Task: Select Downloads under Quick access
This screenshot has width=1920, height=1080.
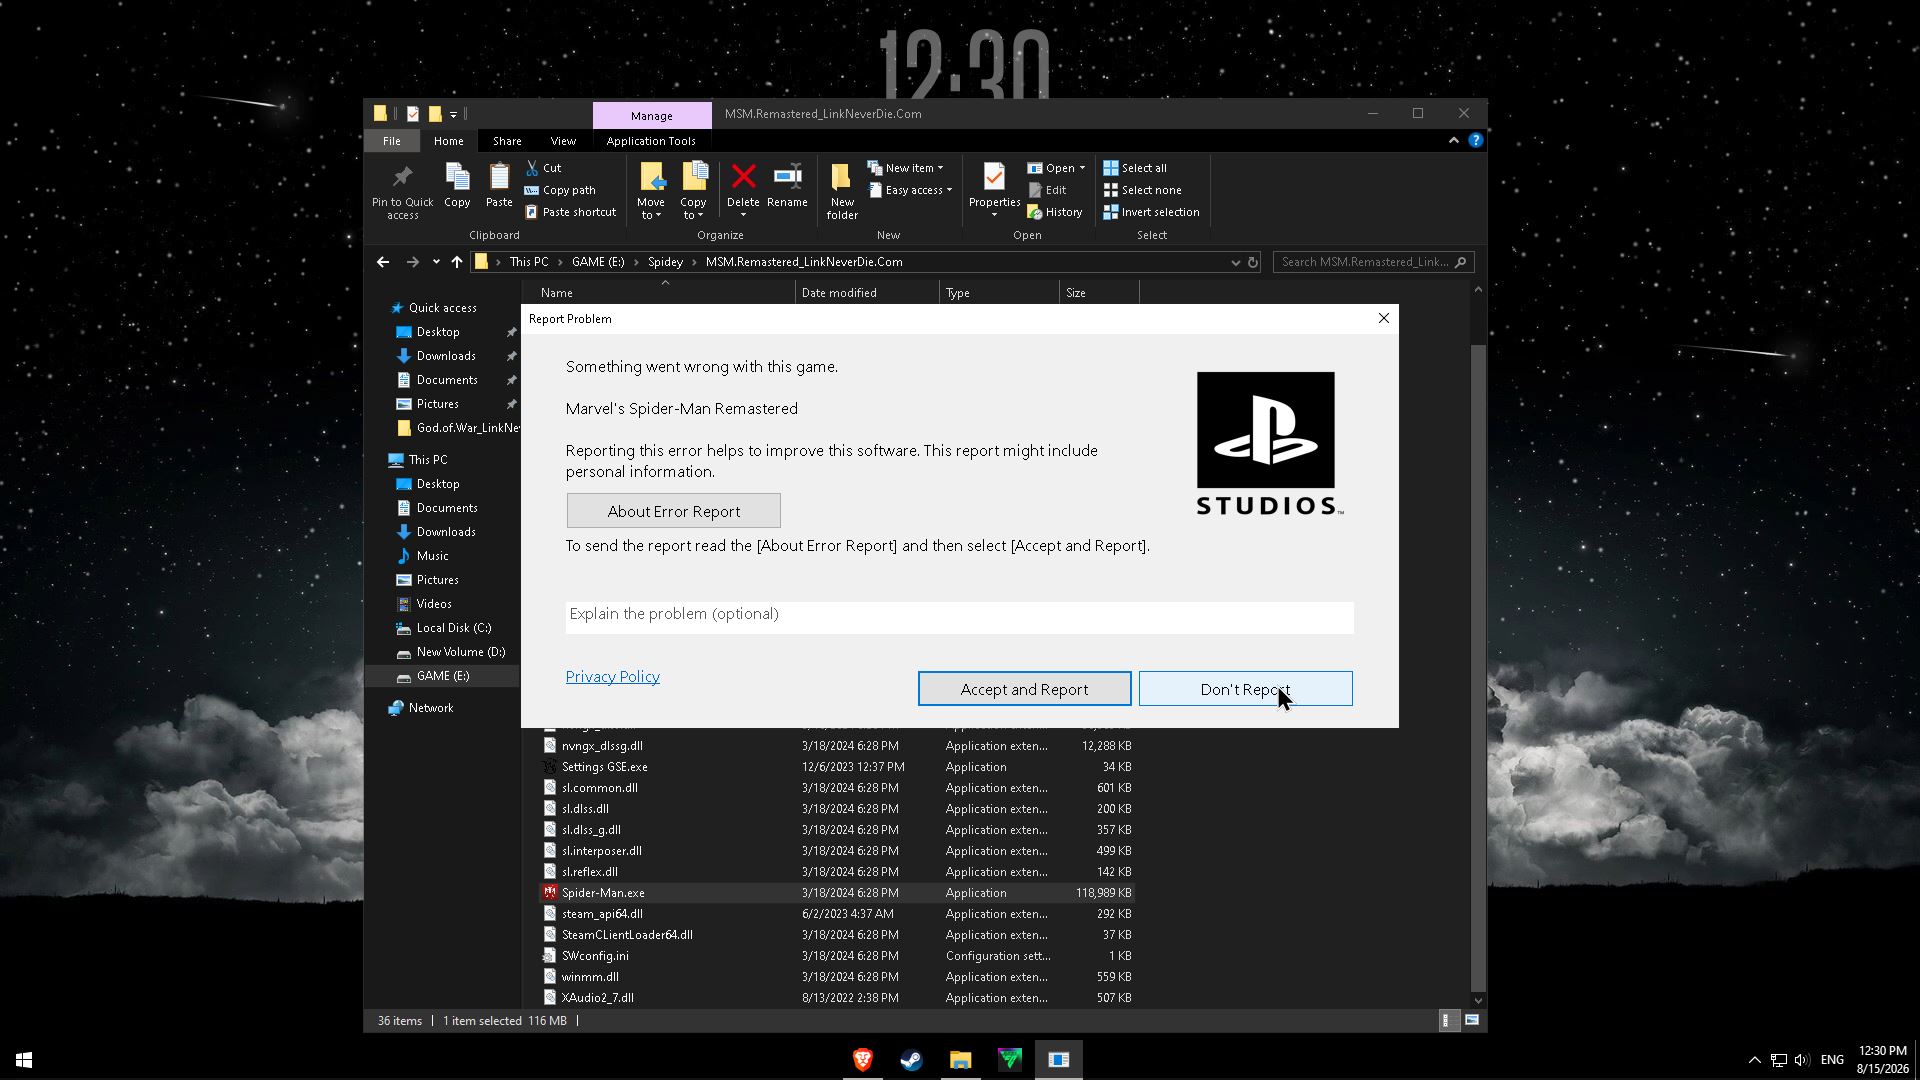Action: click(x=446, y=356)
